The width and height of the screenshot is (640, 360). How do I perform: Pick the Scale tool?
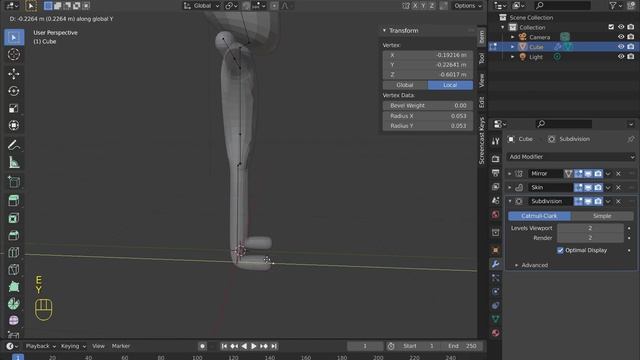[14, 108]
